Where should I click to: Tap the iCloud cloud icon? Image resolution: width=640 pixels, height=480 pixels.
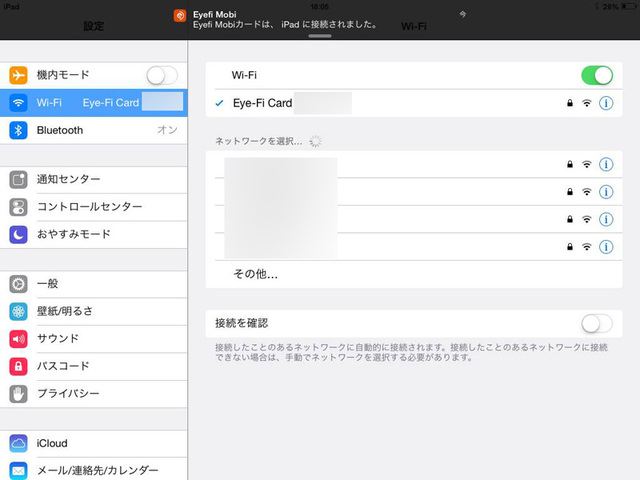click(x=19, y=443)
